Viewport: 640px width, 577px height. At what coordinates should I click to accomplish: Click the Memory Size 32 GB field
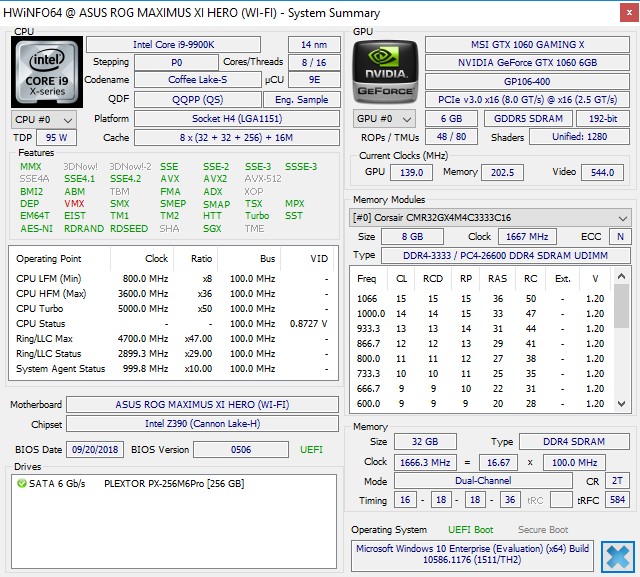tap(425, 442)
